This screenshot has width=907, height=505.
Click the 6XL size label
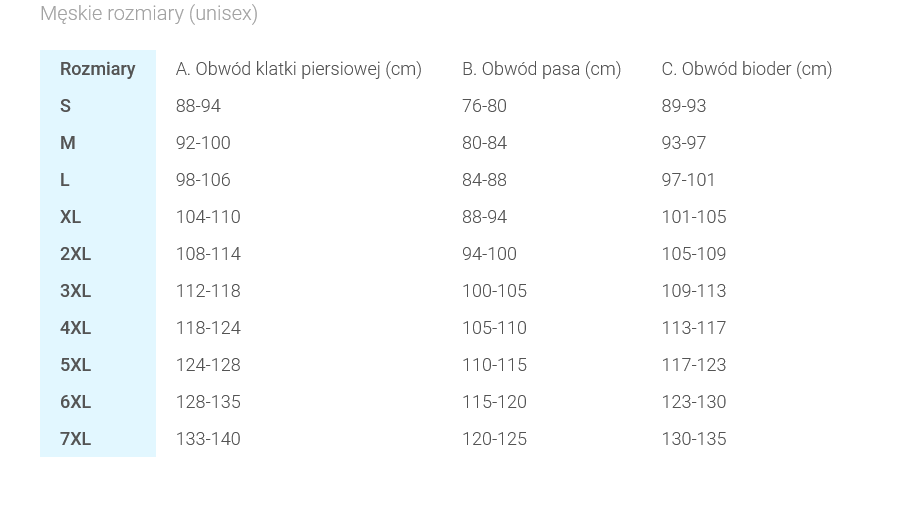click(x=76, y=402)
